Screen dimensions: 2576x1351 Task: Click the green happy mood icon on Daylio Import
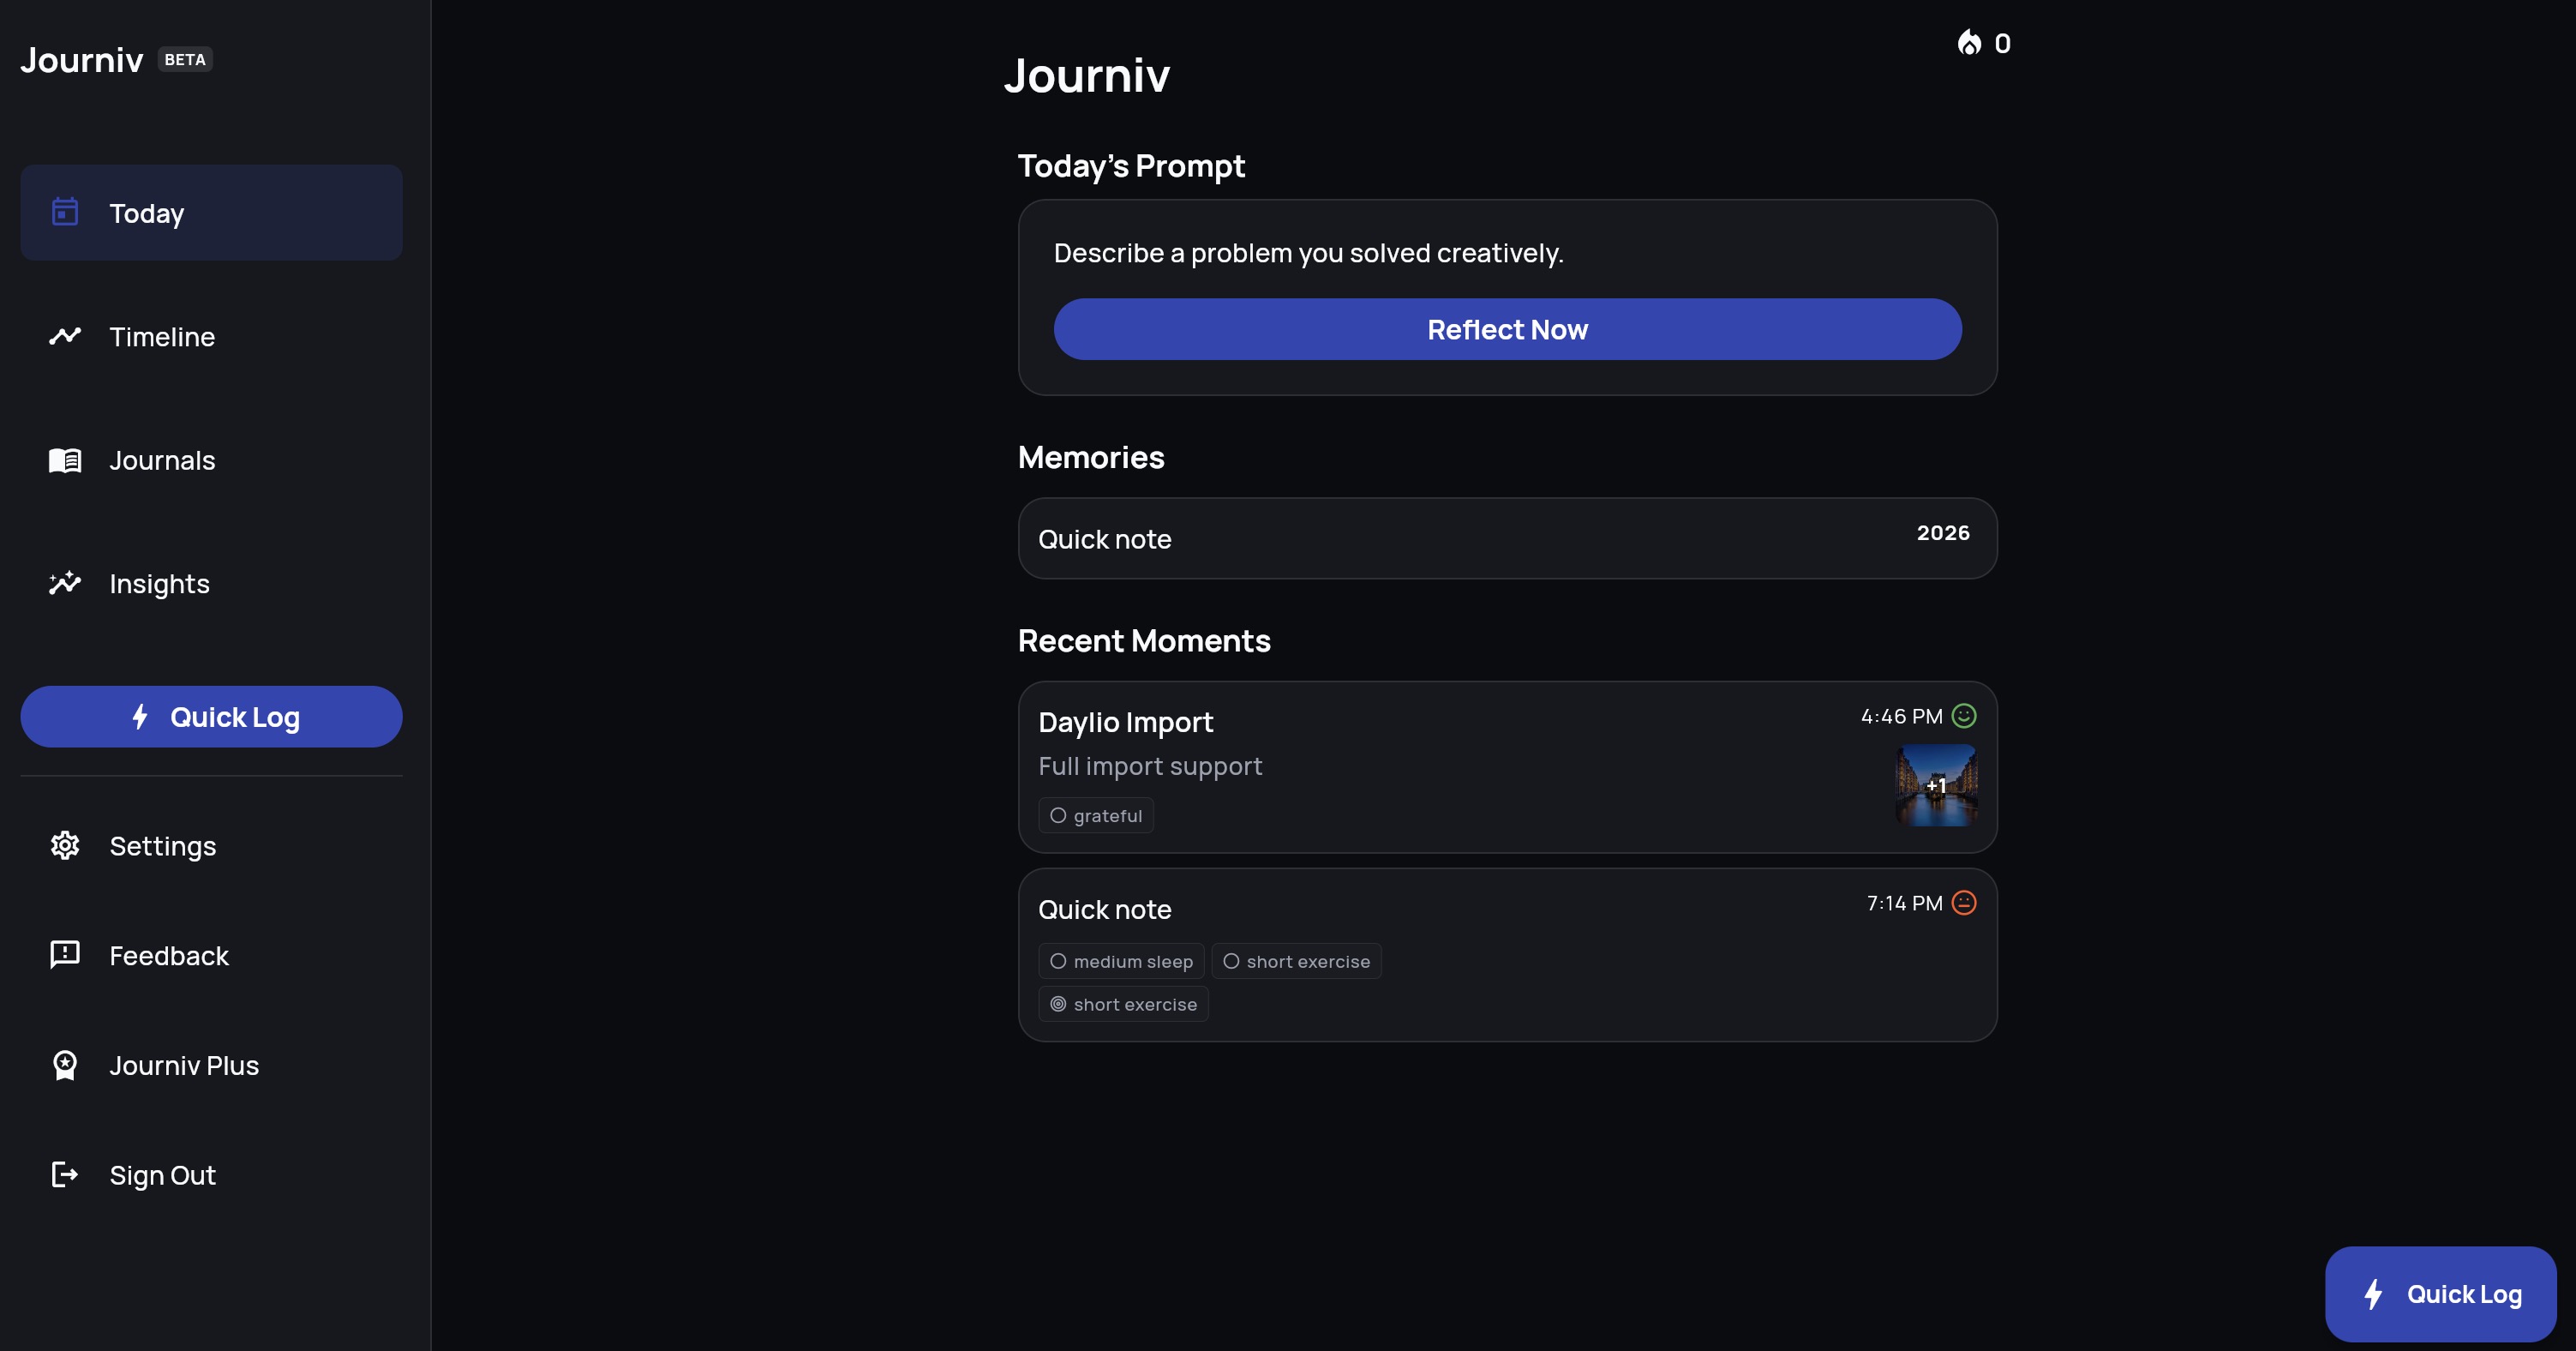(x=1962, y=715)
